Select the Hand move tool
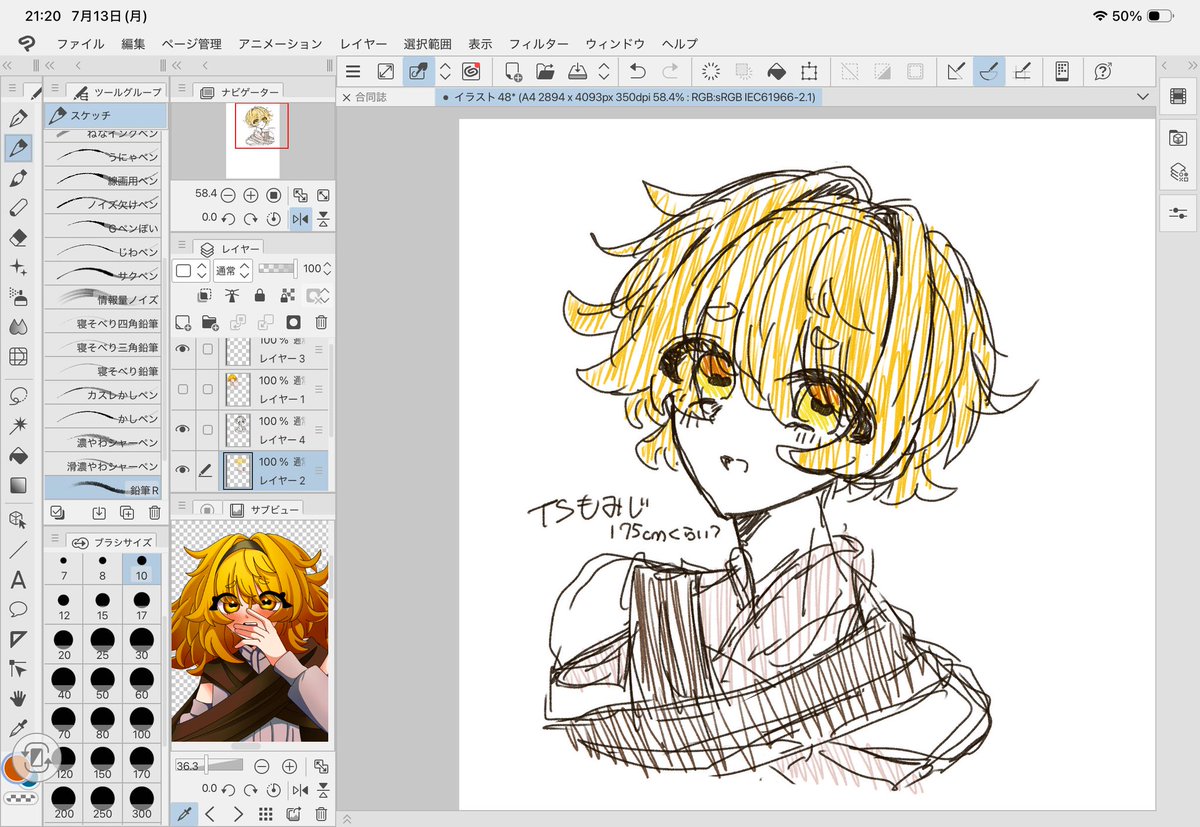The height and width of the screenshot is (827, 1200). [17, 698]
